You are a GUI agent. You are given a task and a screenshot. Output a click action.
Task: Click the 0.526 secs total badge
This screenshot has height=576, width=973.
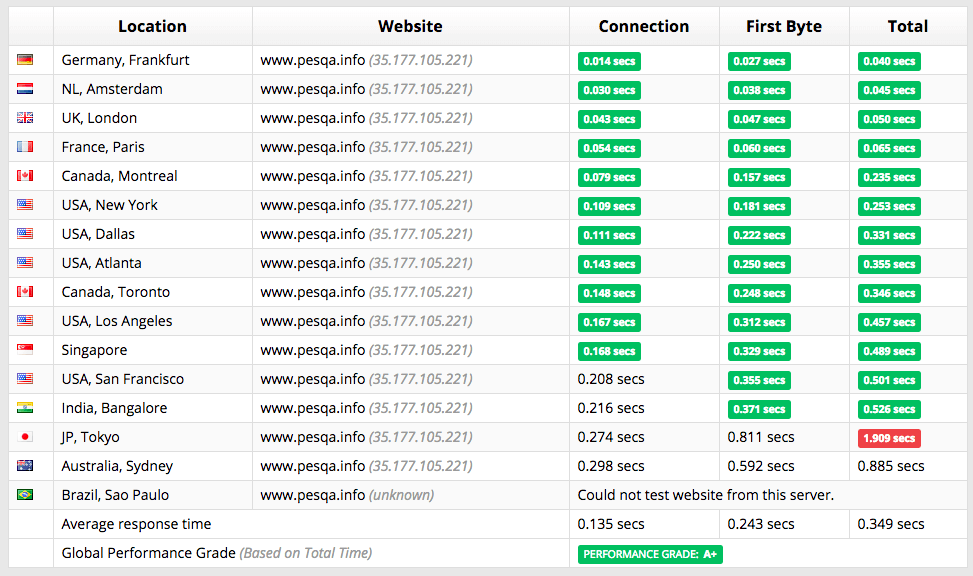click(889, 409)
